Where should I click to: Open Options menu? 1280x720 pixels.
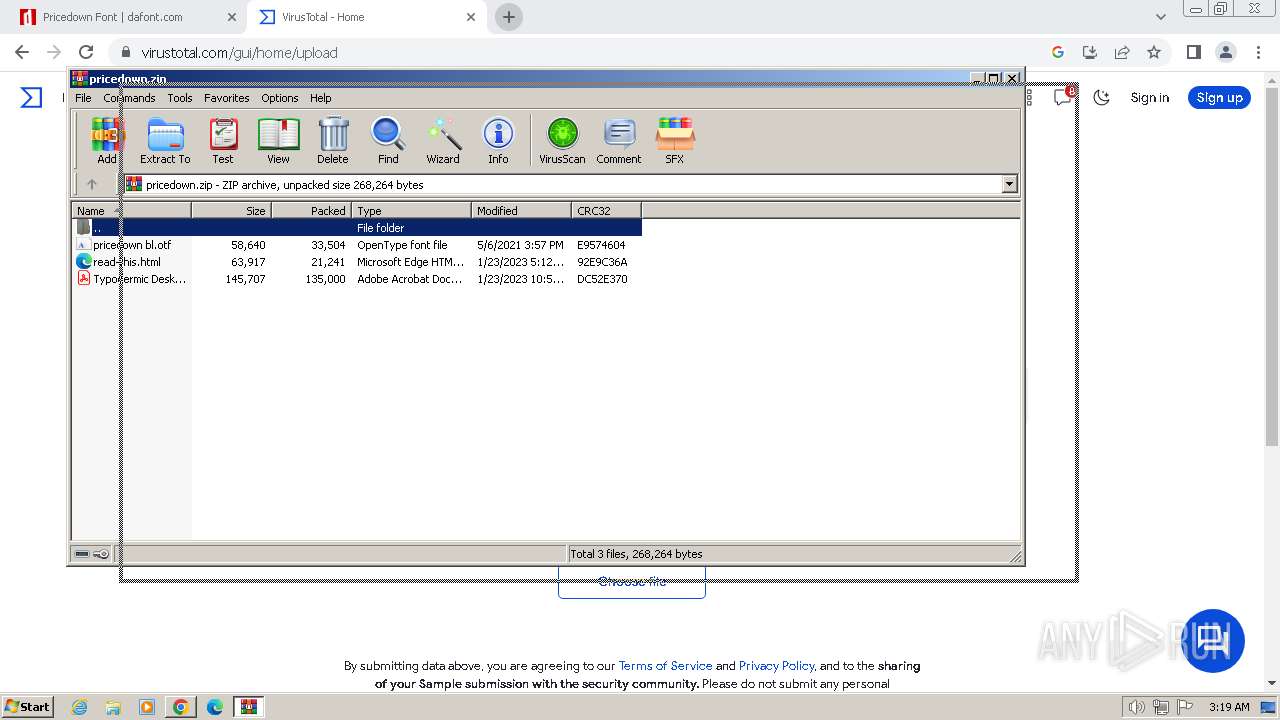[280, 98]
